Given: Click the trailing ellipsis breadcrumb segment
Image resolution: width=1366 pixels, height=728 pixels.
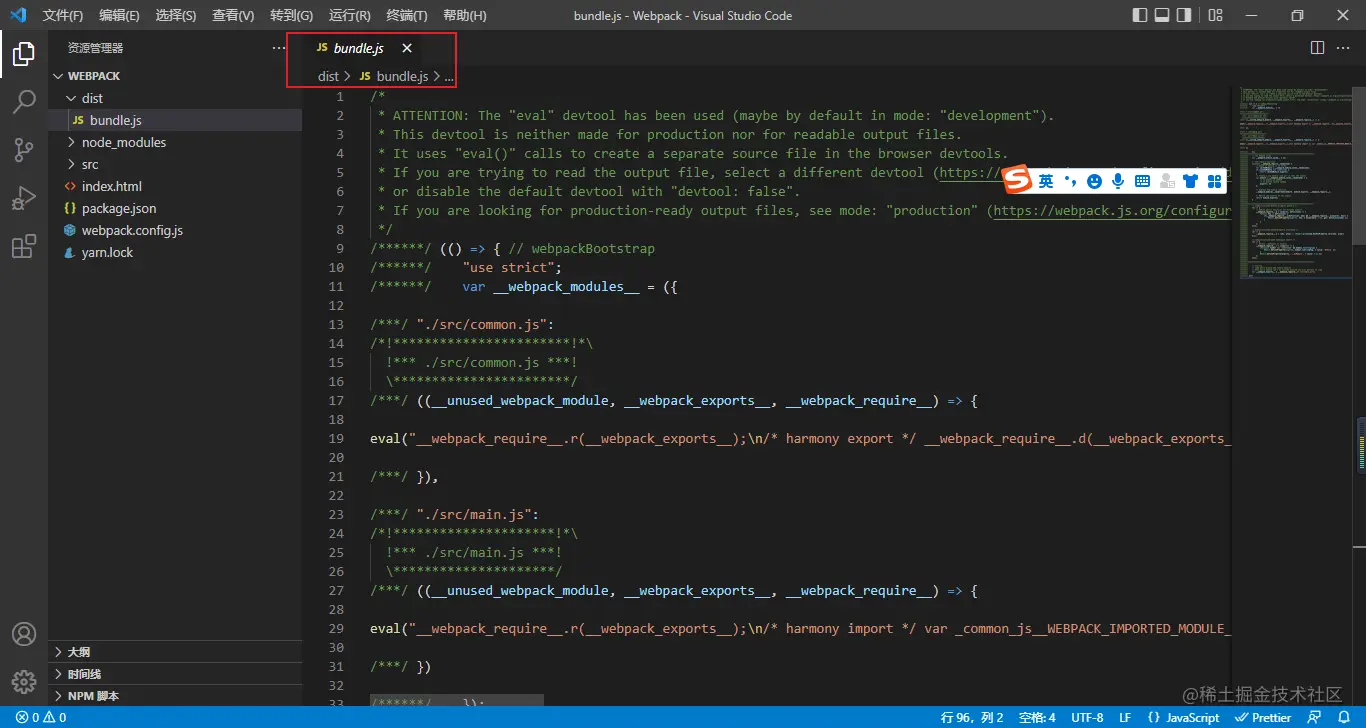Looking at the screenshot, I should pos(449,76).
